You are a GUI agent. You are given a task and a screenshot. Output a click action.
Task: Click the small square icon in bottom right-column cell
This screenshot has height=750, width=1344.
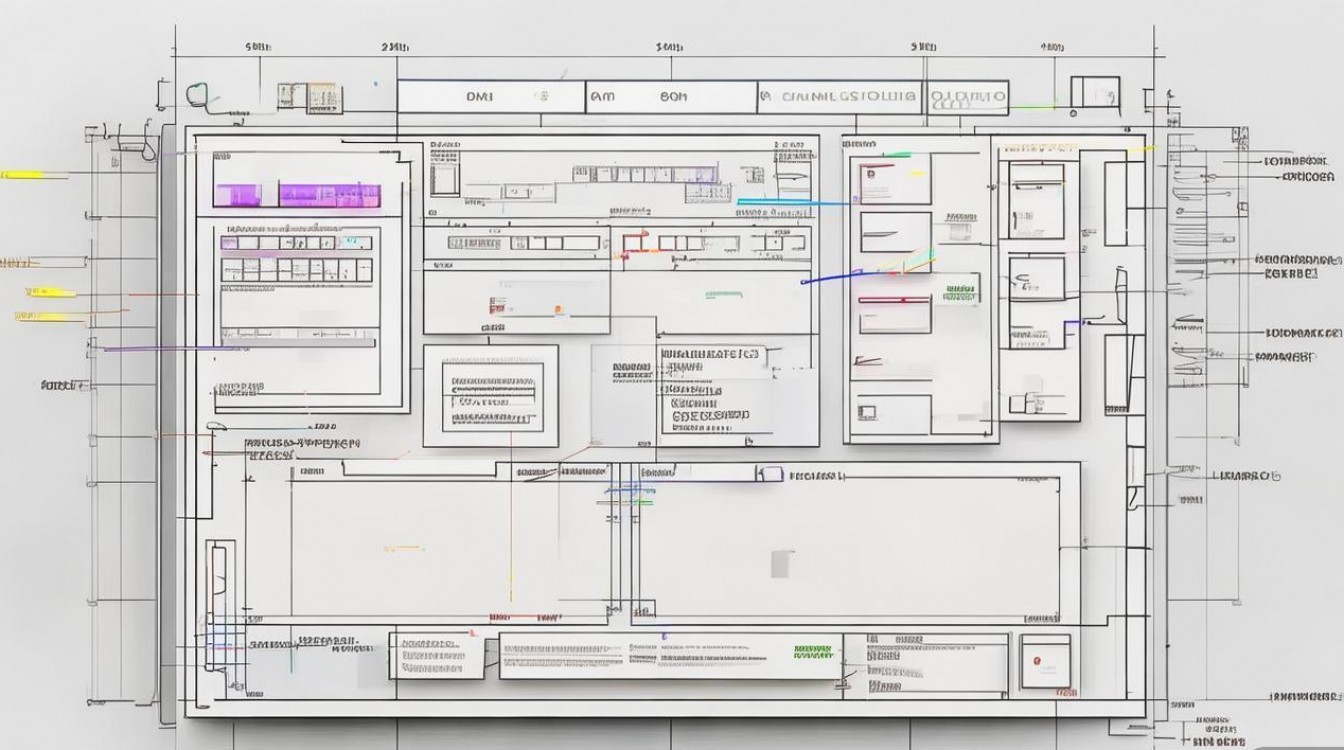pyautogui.click(x=867, y=411)
